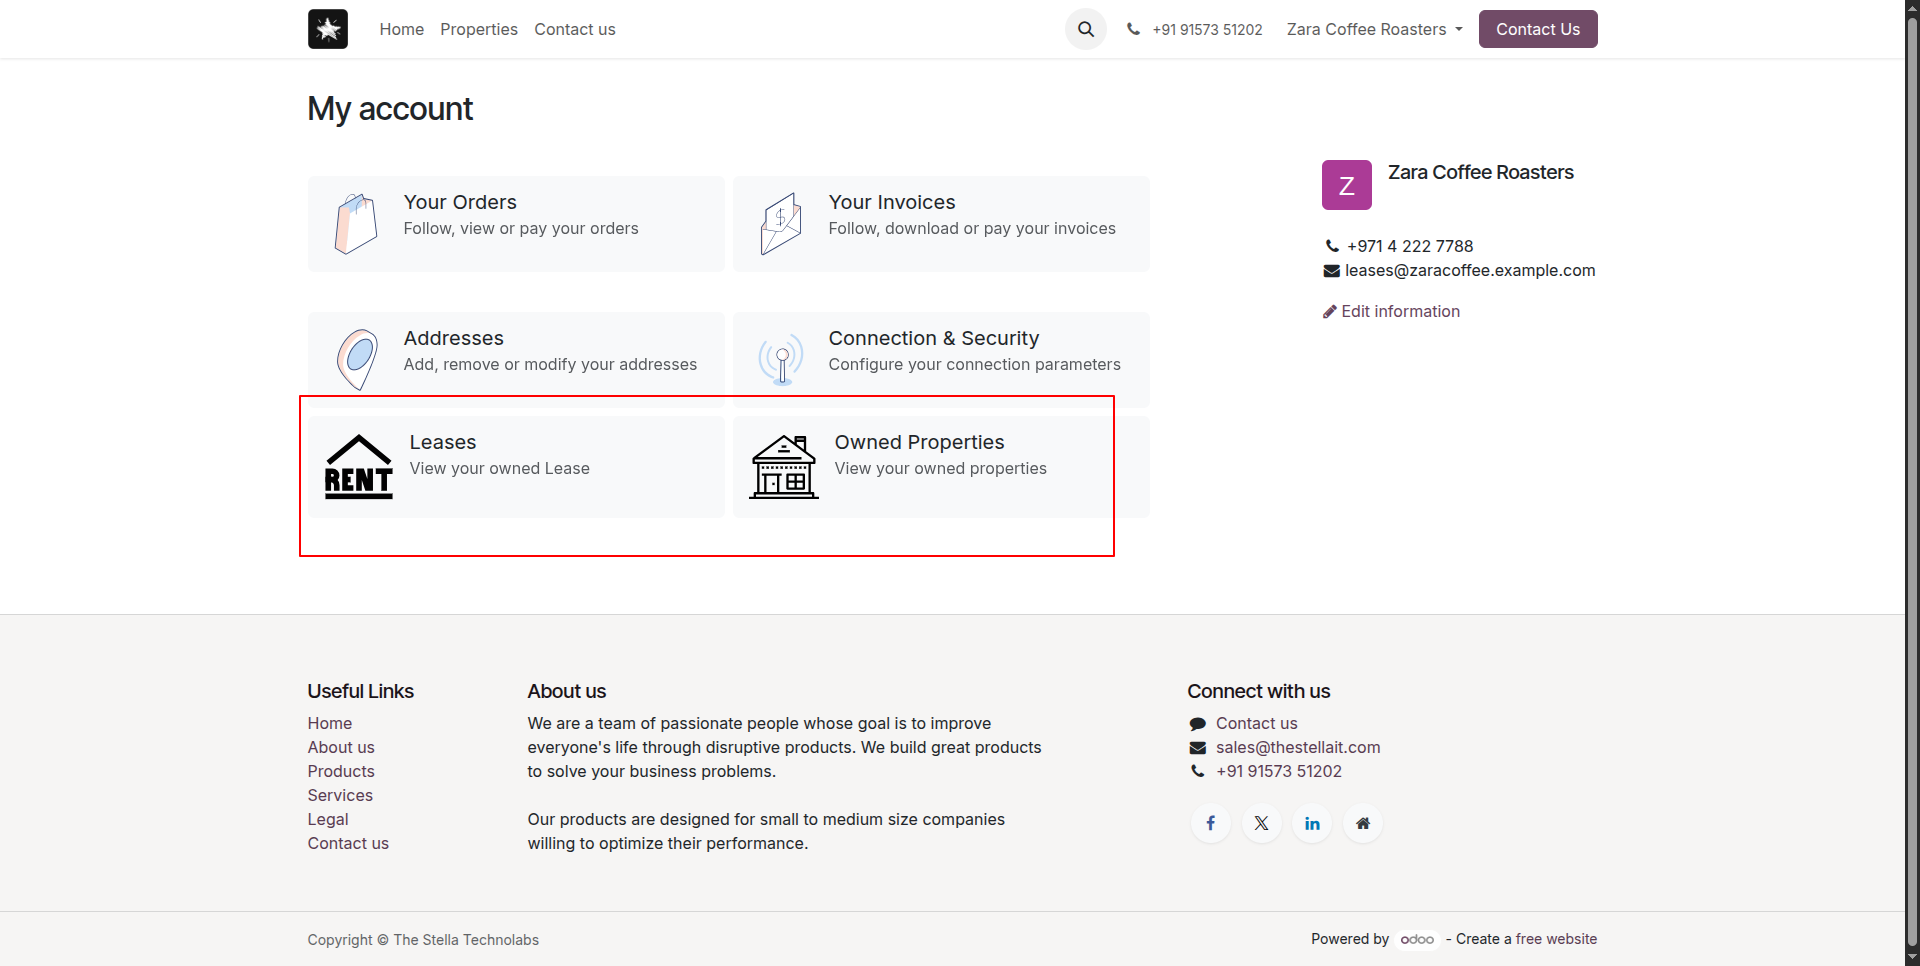Click footer Useful Links Home
Image resolution: width=1920 pixels, height=966 pixels.
click(x=330, y=723)
